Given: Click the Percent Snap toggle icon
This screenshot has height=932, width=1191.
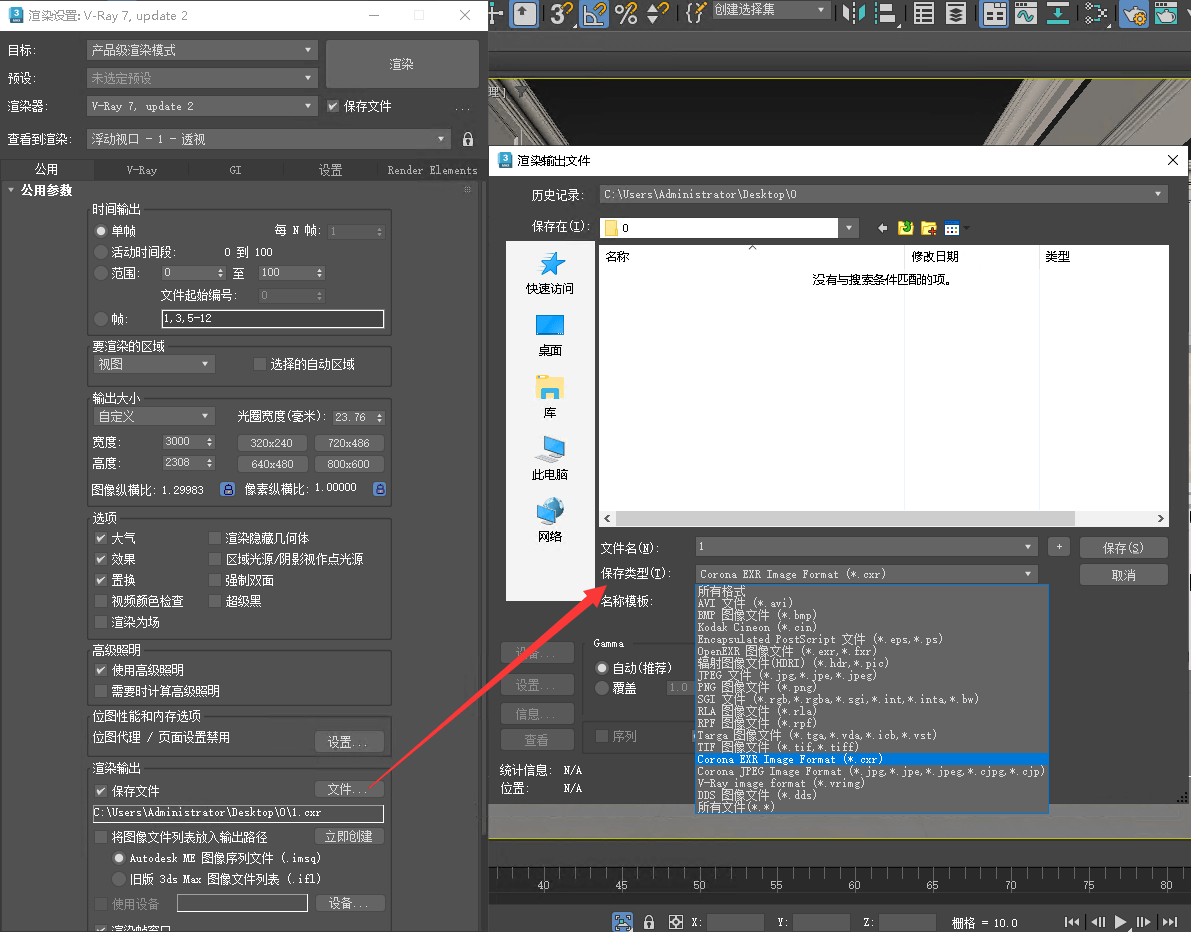Looking at the screenshot, I should [626, 13].
